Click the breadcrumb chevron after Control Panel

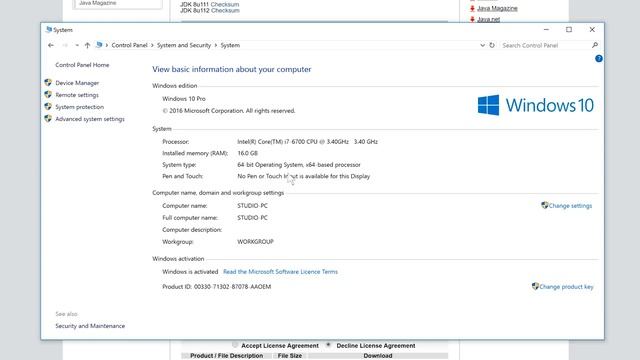tap(152, 45)
